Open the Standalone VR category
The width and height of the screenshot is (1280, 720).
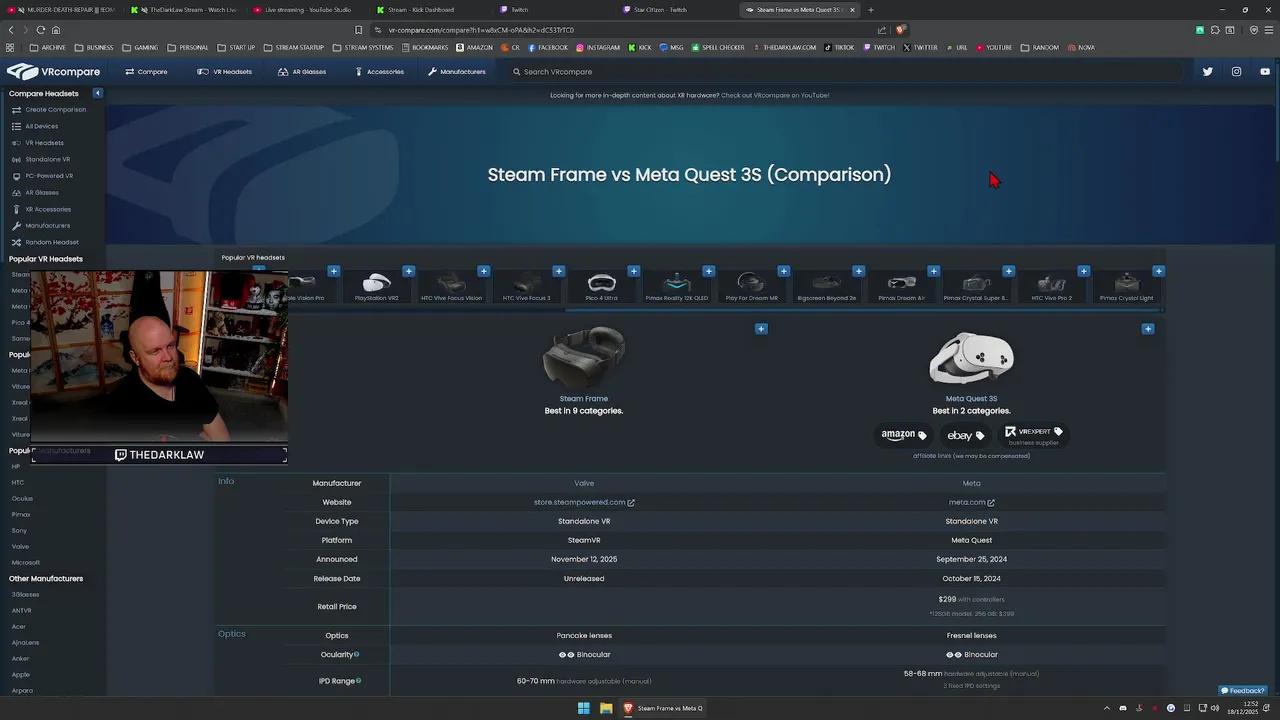pos(47,159)
